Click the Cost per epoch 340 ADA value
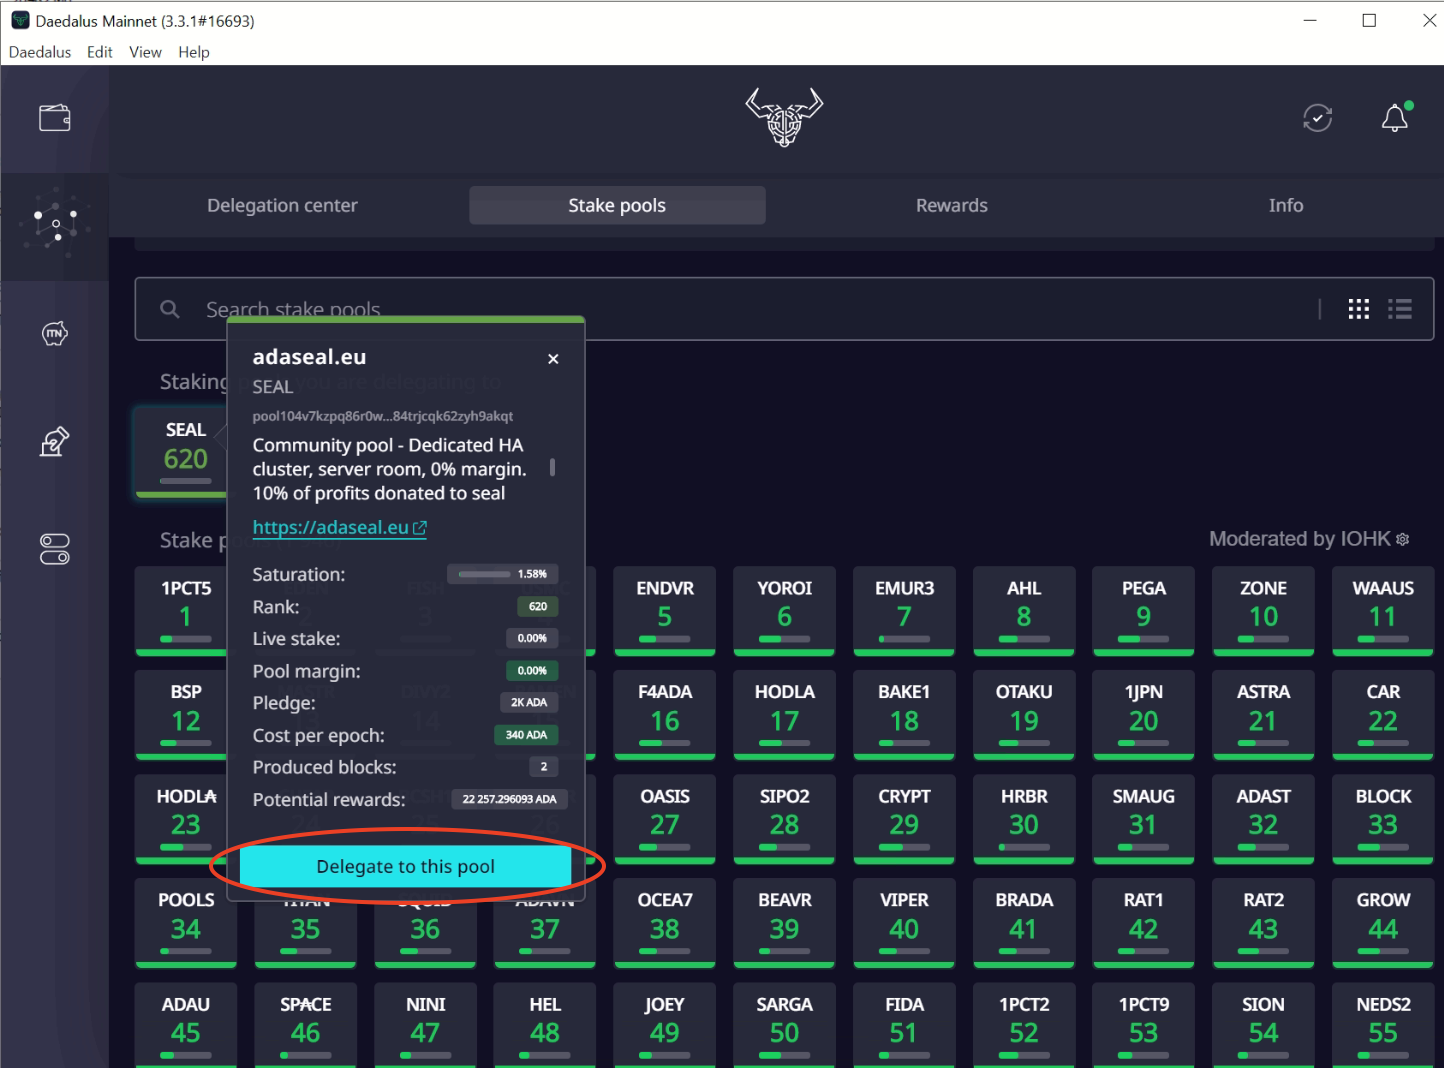Image resolution: width=1444 pixels, height=1068 pixels. tap(526, 735)
